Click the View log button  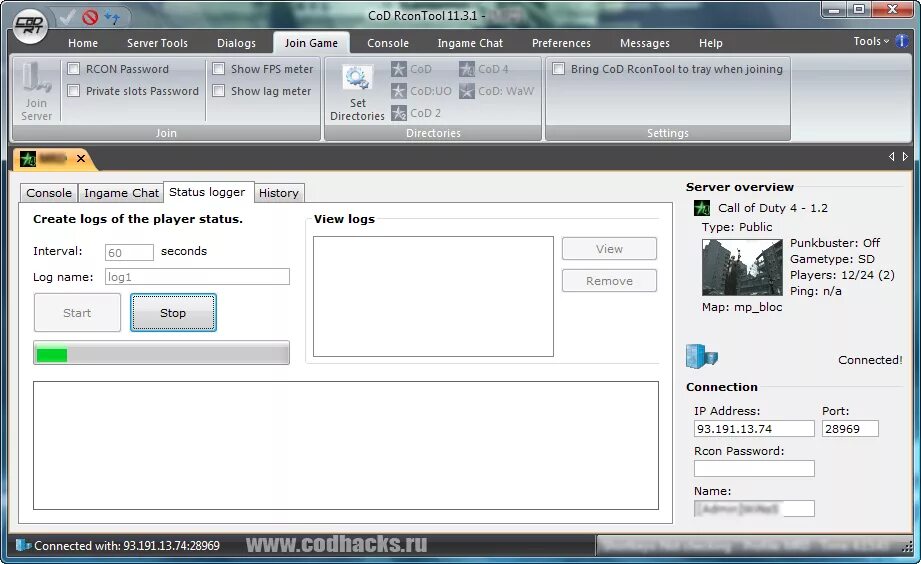click(x=609, y=249)
